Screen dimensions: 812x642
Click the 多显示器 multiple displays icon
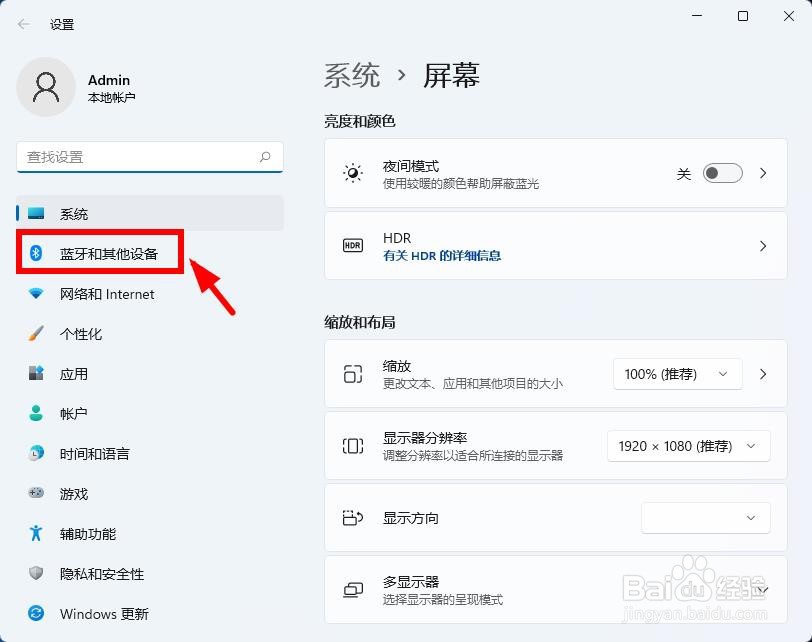pos(353,590)
